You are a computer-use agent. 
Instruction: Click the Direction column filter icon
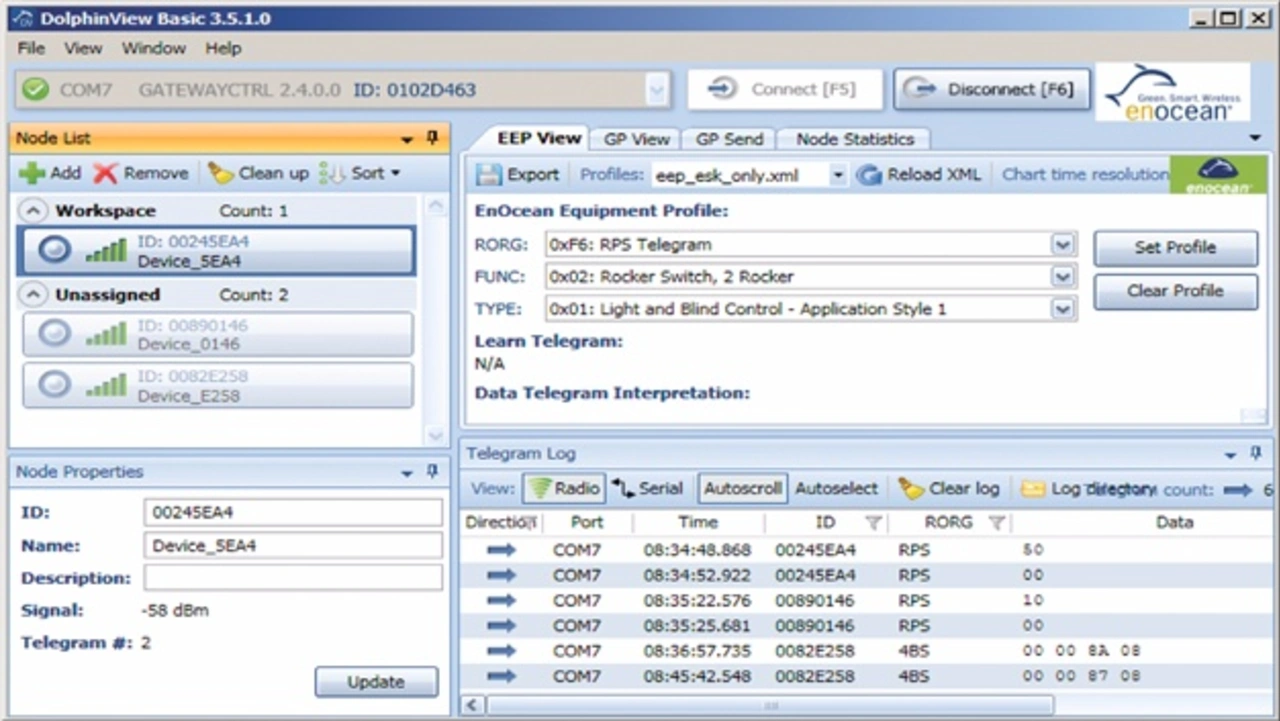533,522
